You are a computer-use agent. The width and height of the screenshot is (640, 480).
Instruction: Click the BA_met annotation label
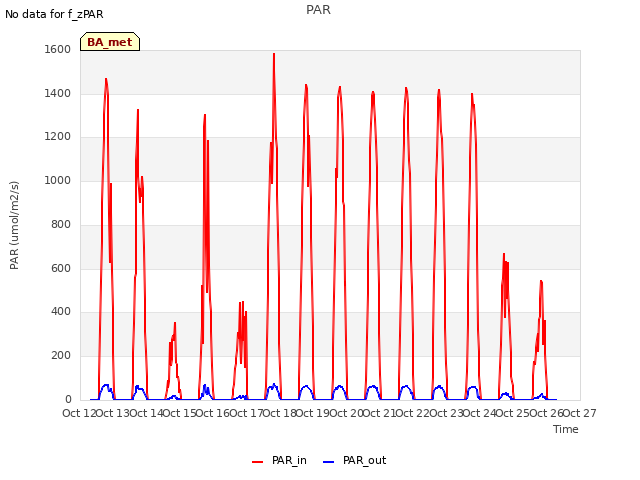pyautogui.click(x=110, y=42)
